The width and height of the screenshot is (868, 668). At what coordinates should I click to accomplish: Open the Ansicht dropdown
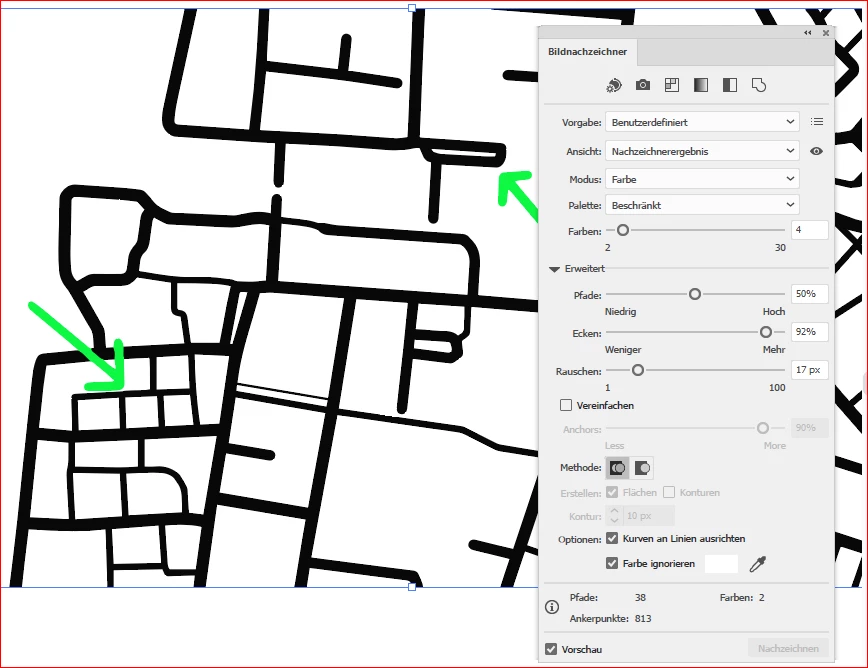(702, 151)
